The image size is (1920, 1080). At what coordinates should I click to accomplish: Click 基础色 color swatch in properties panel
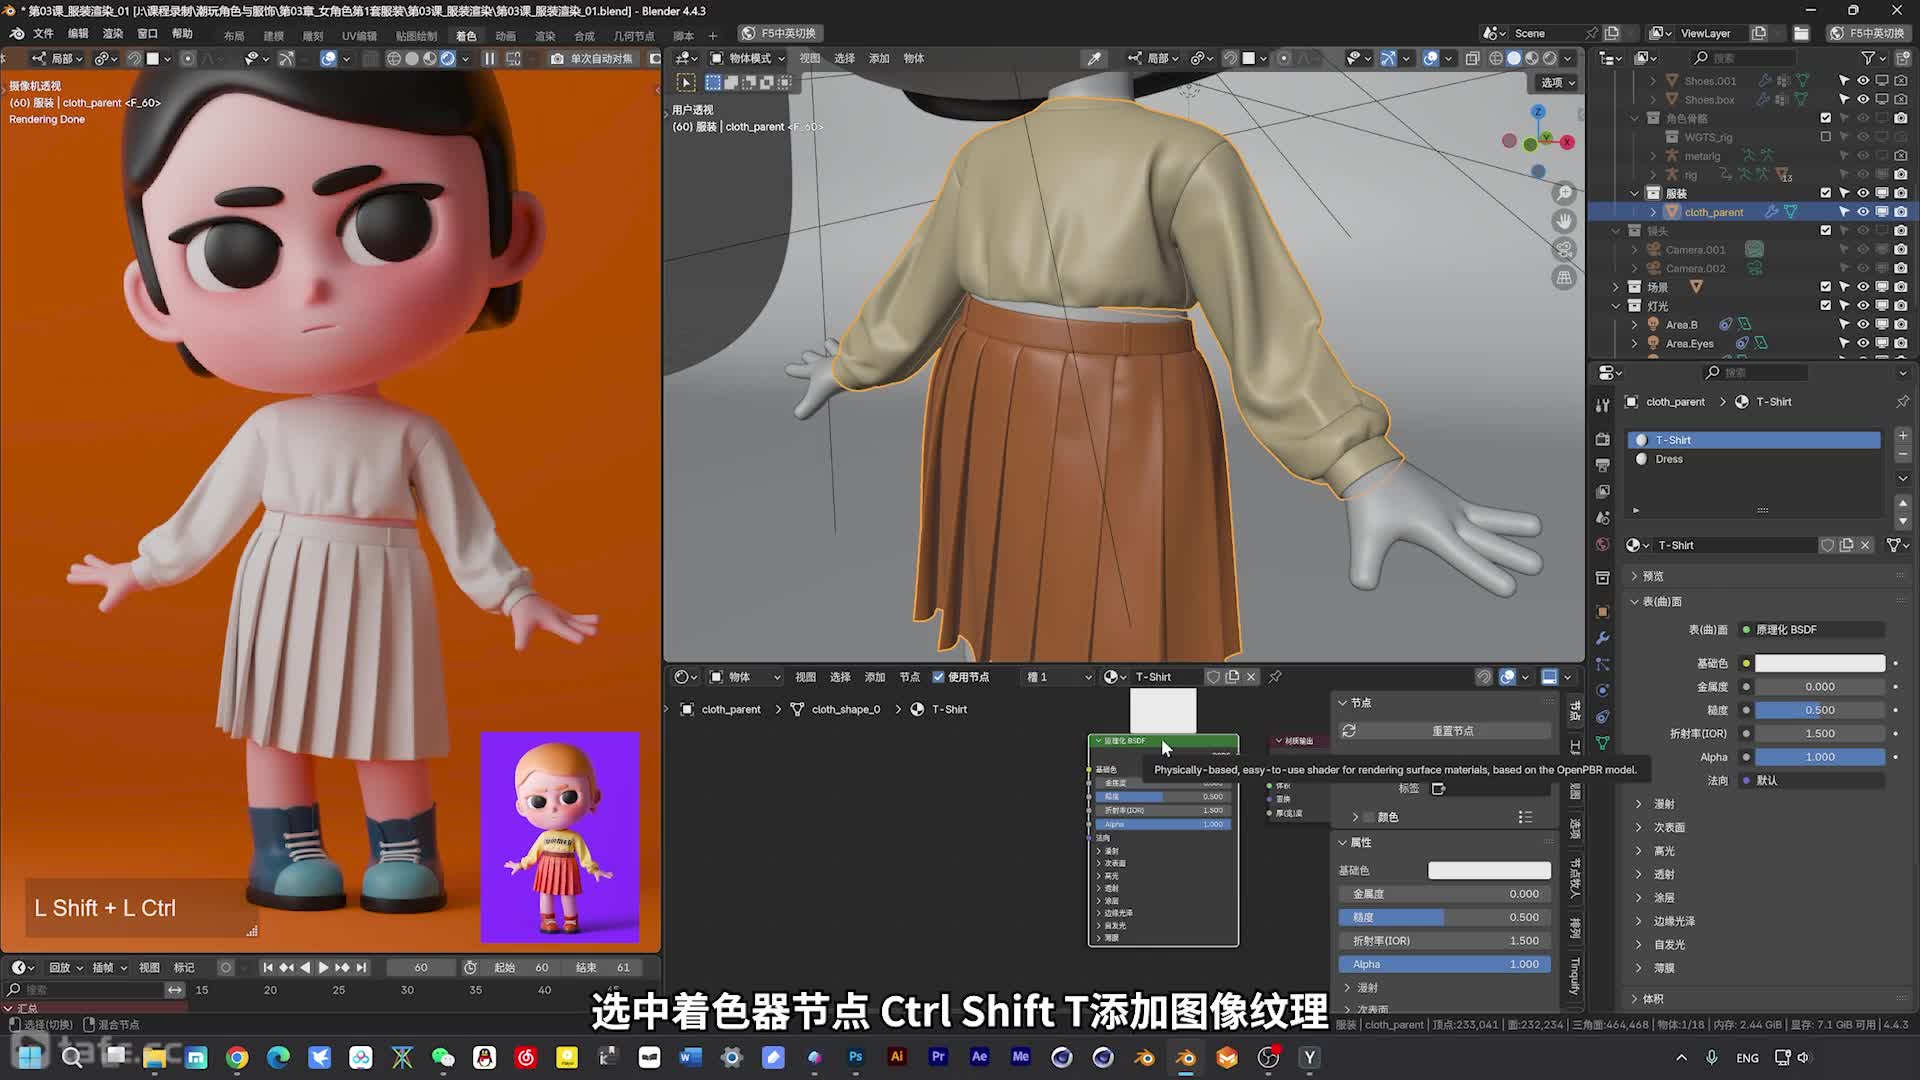tap(1820, 663)
